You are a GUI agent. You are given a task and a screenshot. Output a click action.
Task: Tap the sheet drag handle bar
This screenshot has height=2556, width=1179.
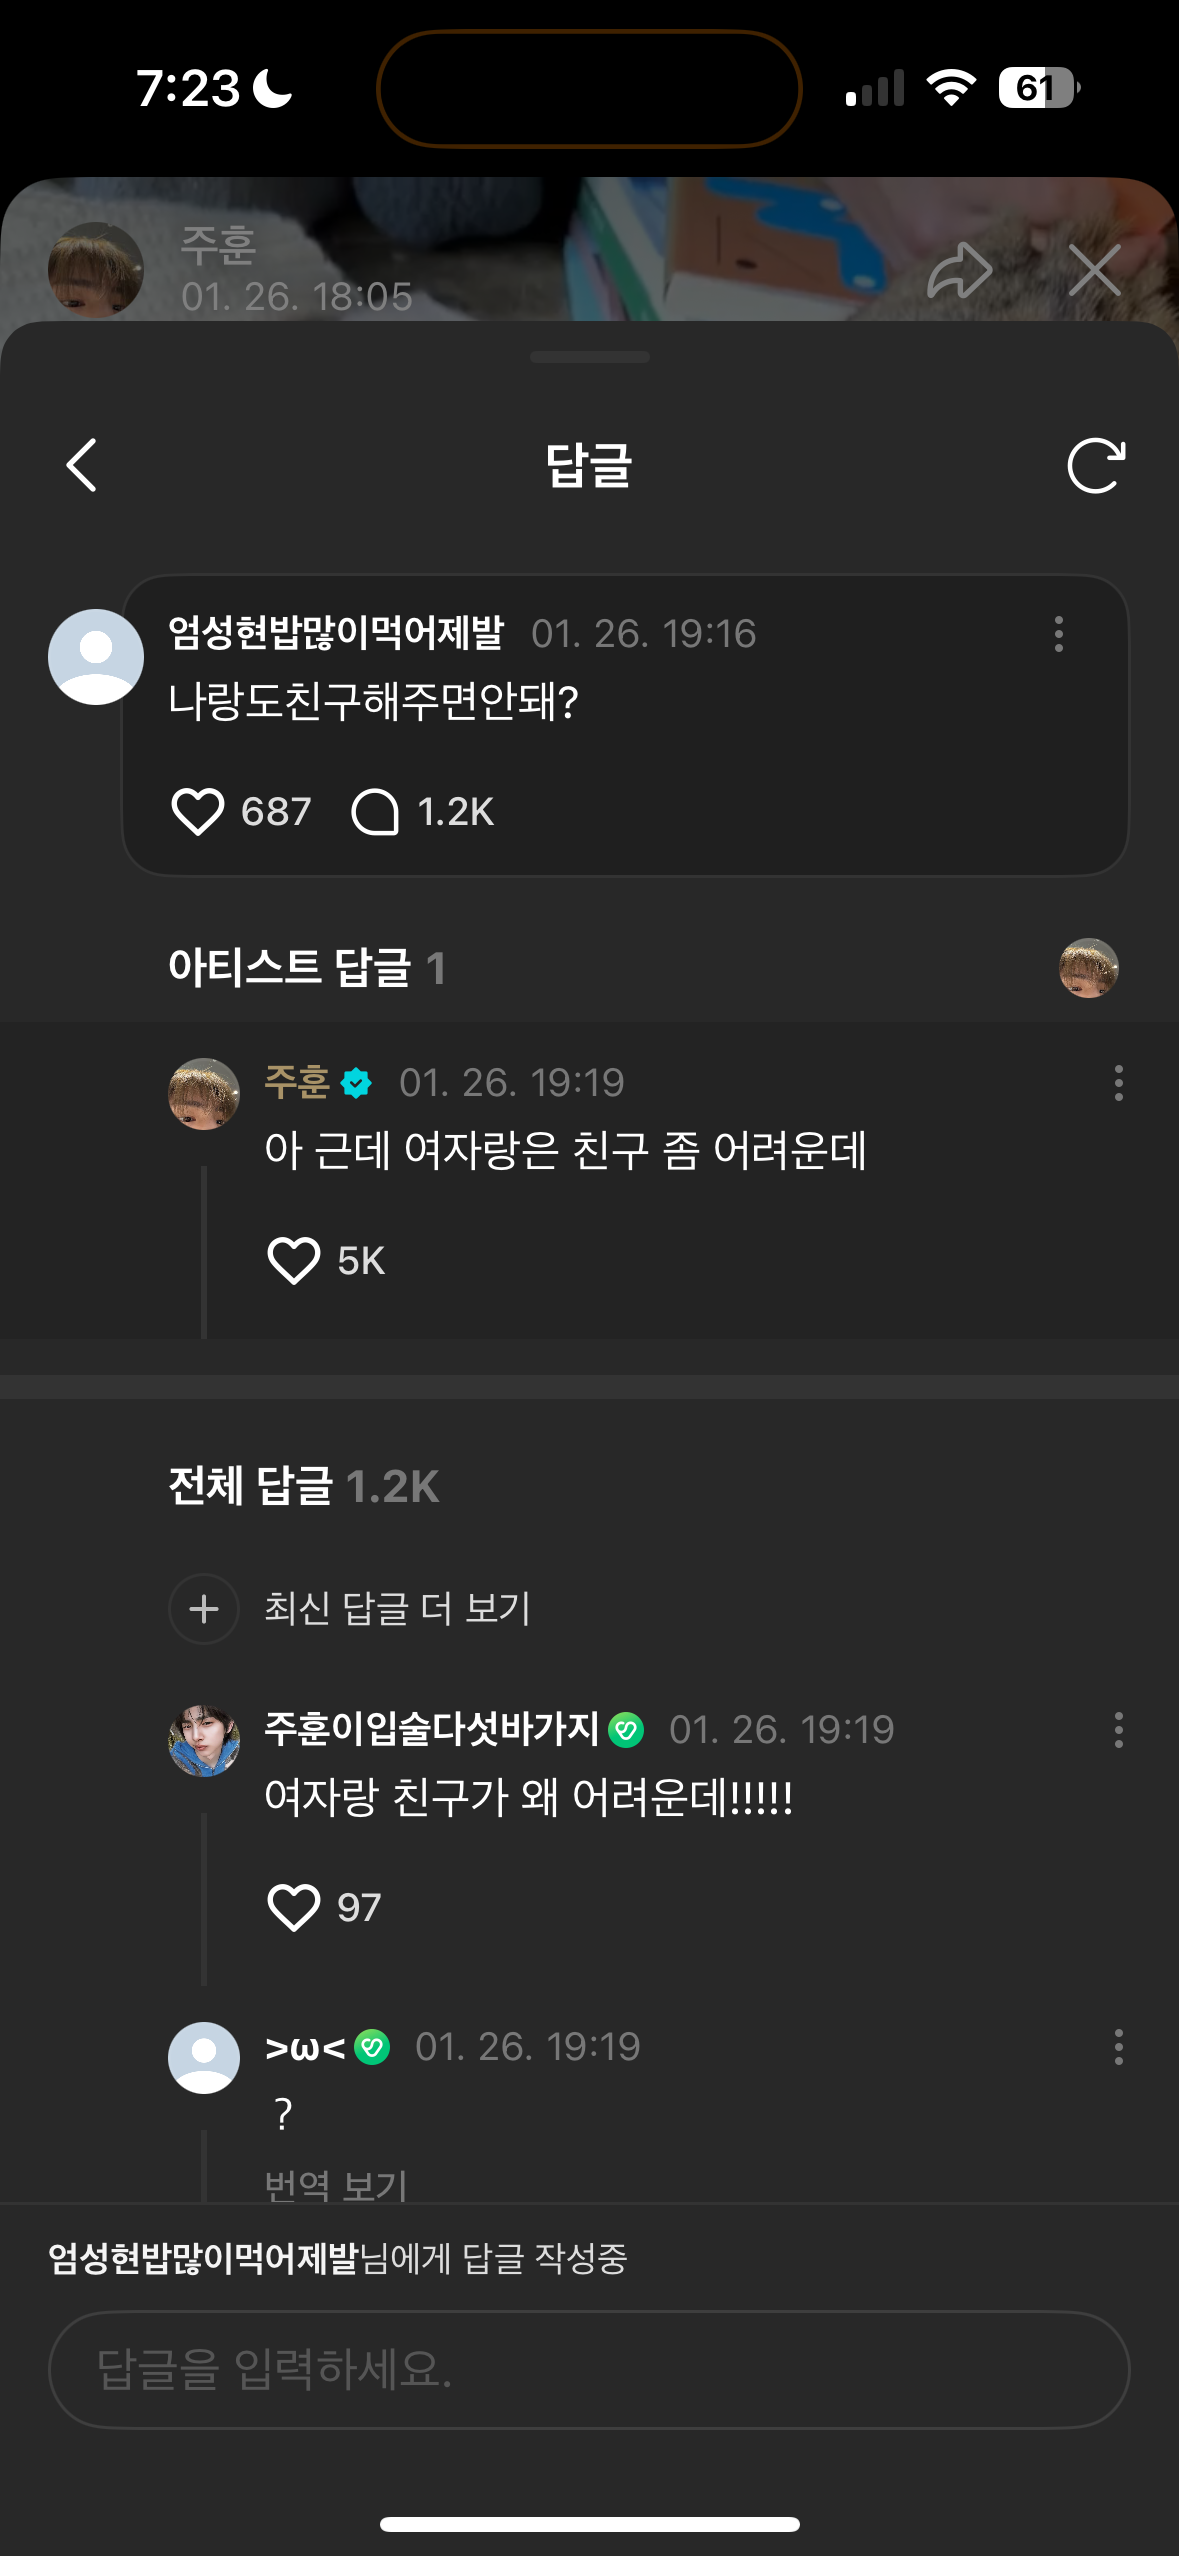(589, 357)
